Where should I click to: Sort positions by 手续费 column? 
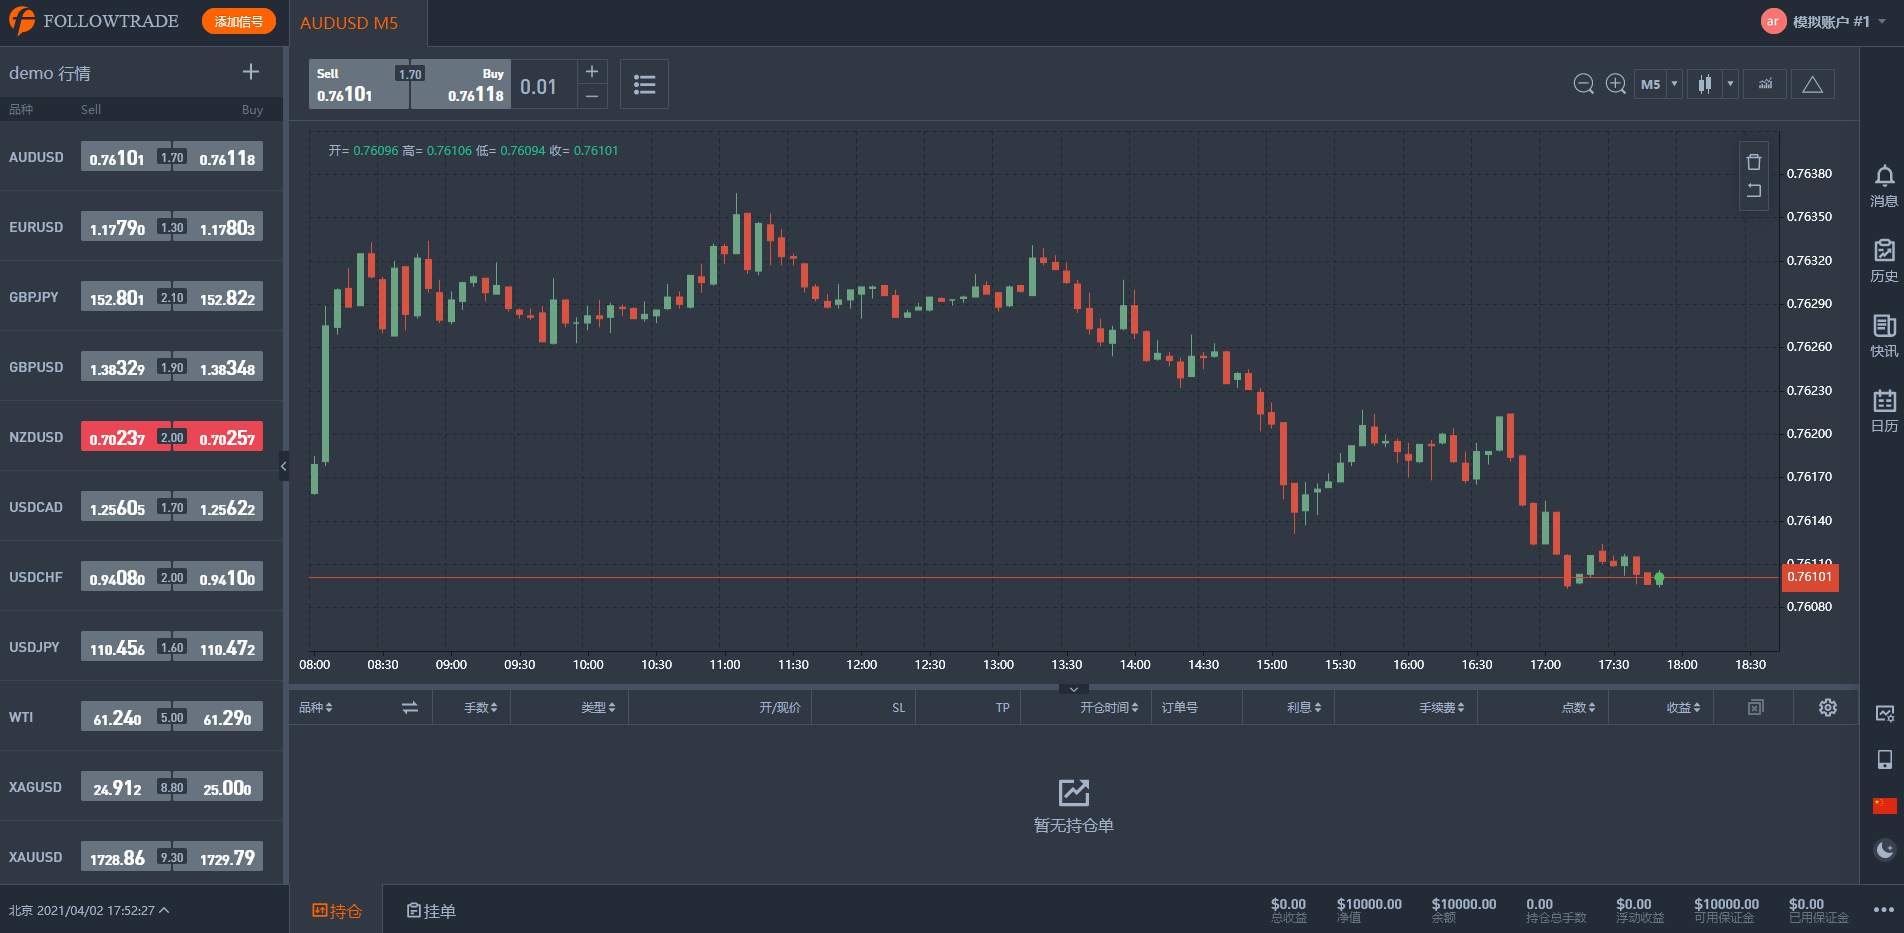coord(1442,707)
